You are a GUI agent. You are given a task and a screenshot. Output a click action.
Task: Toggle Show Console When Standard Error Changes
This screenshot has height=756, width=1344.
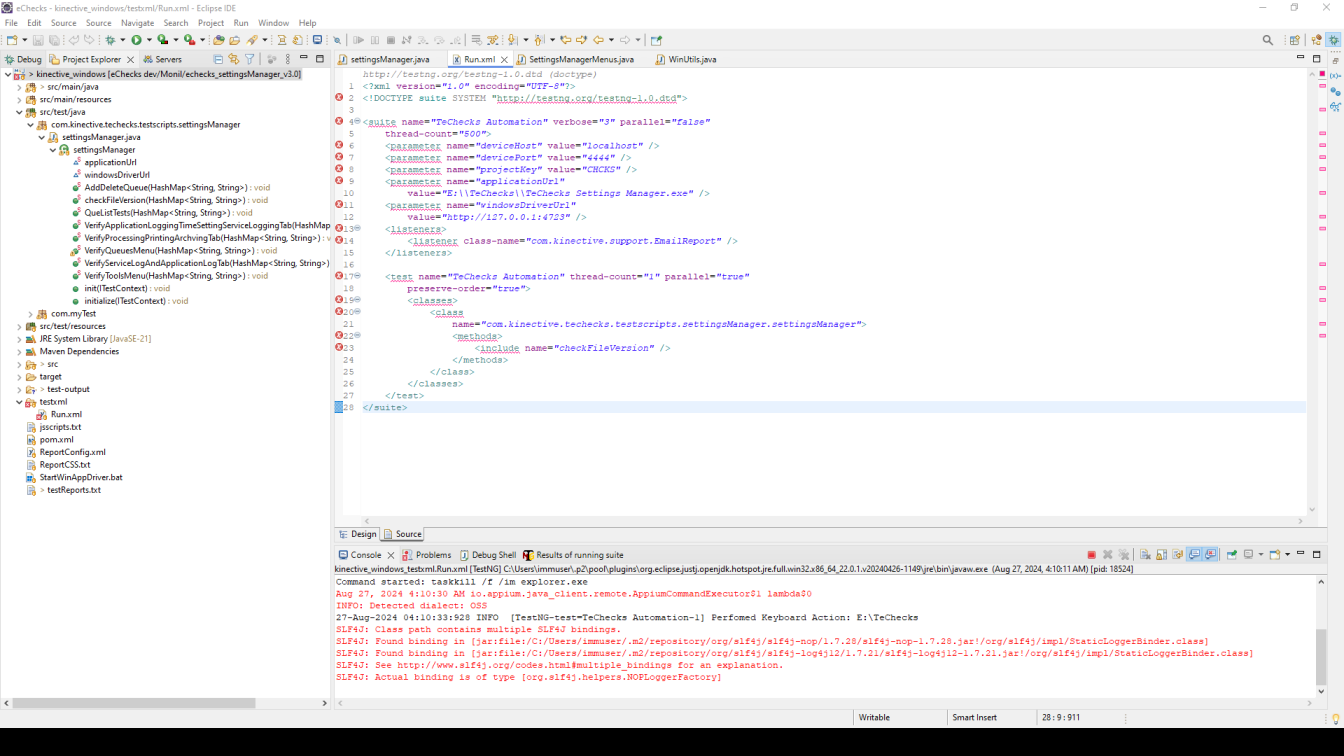[x=1211, y=555]
